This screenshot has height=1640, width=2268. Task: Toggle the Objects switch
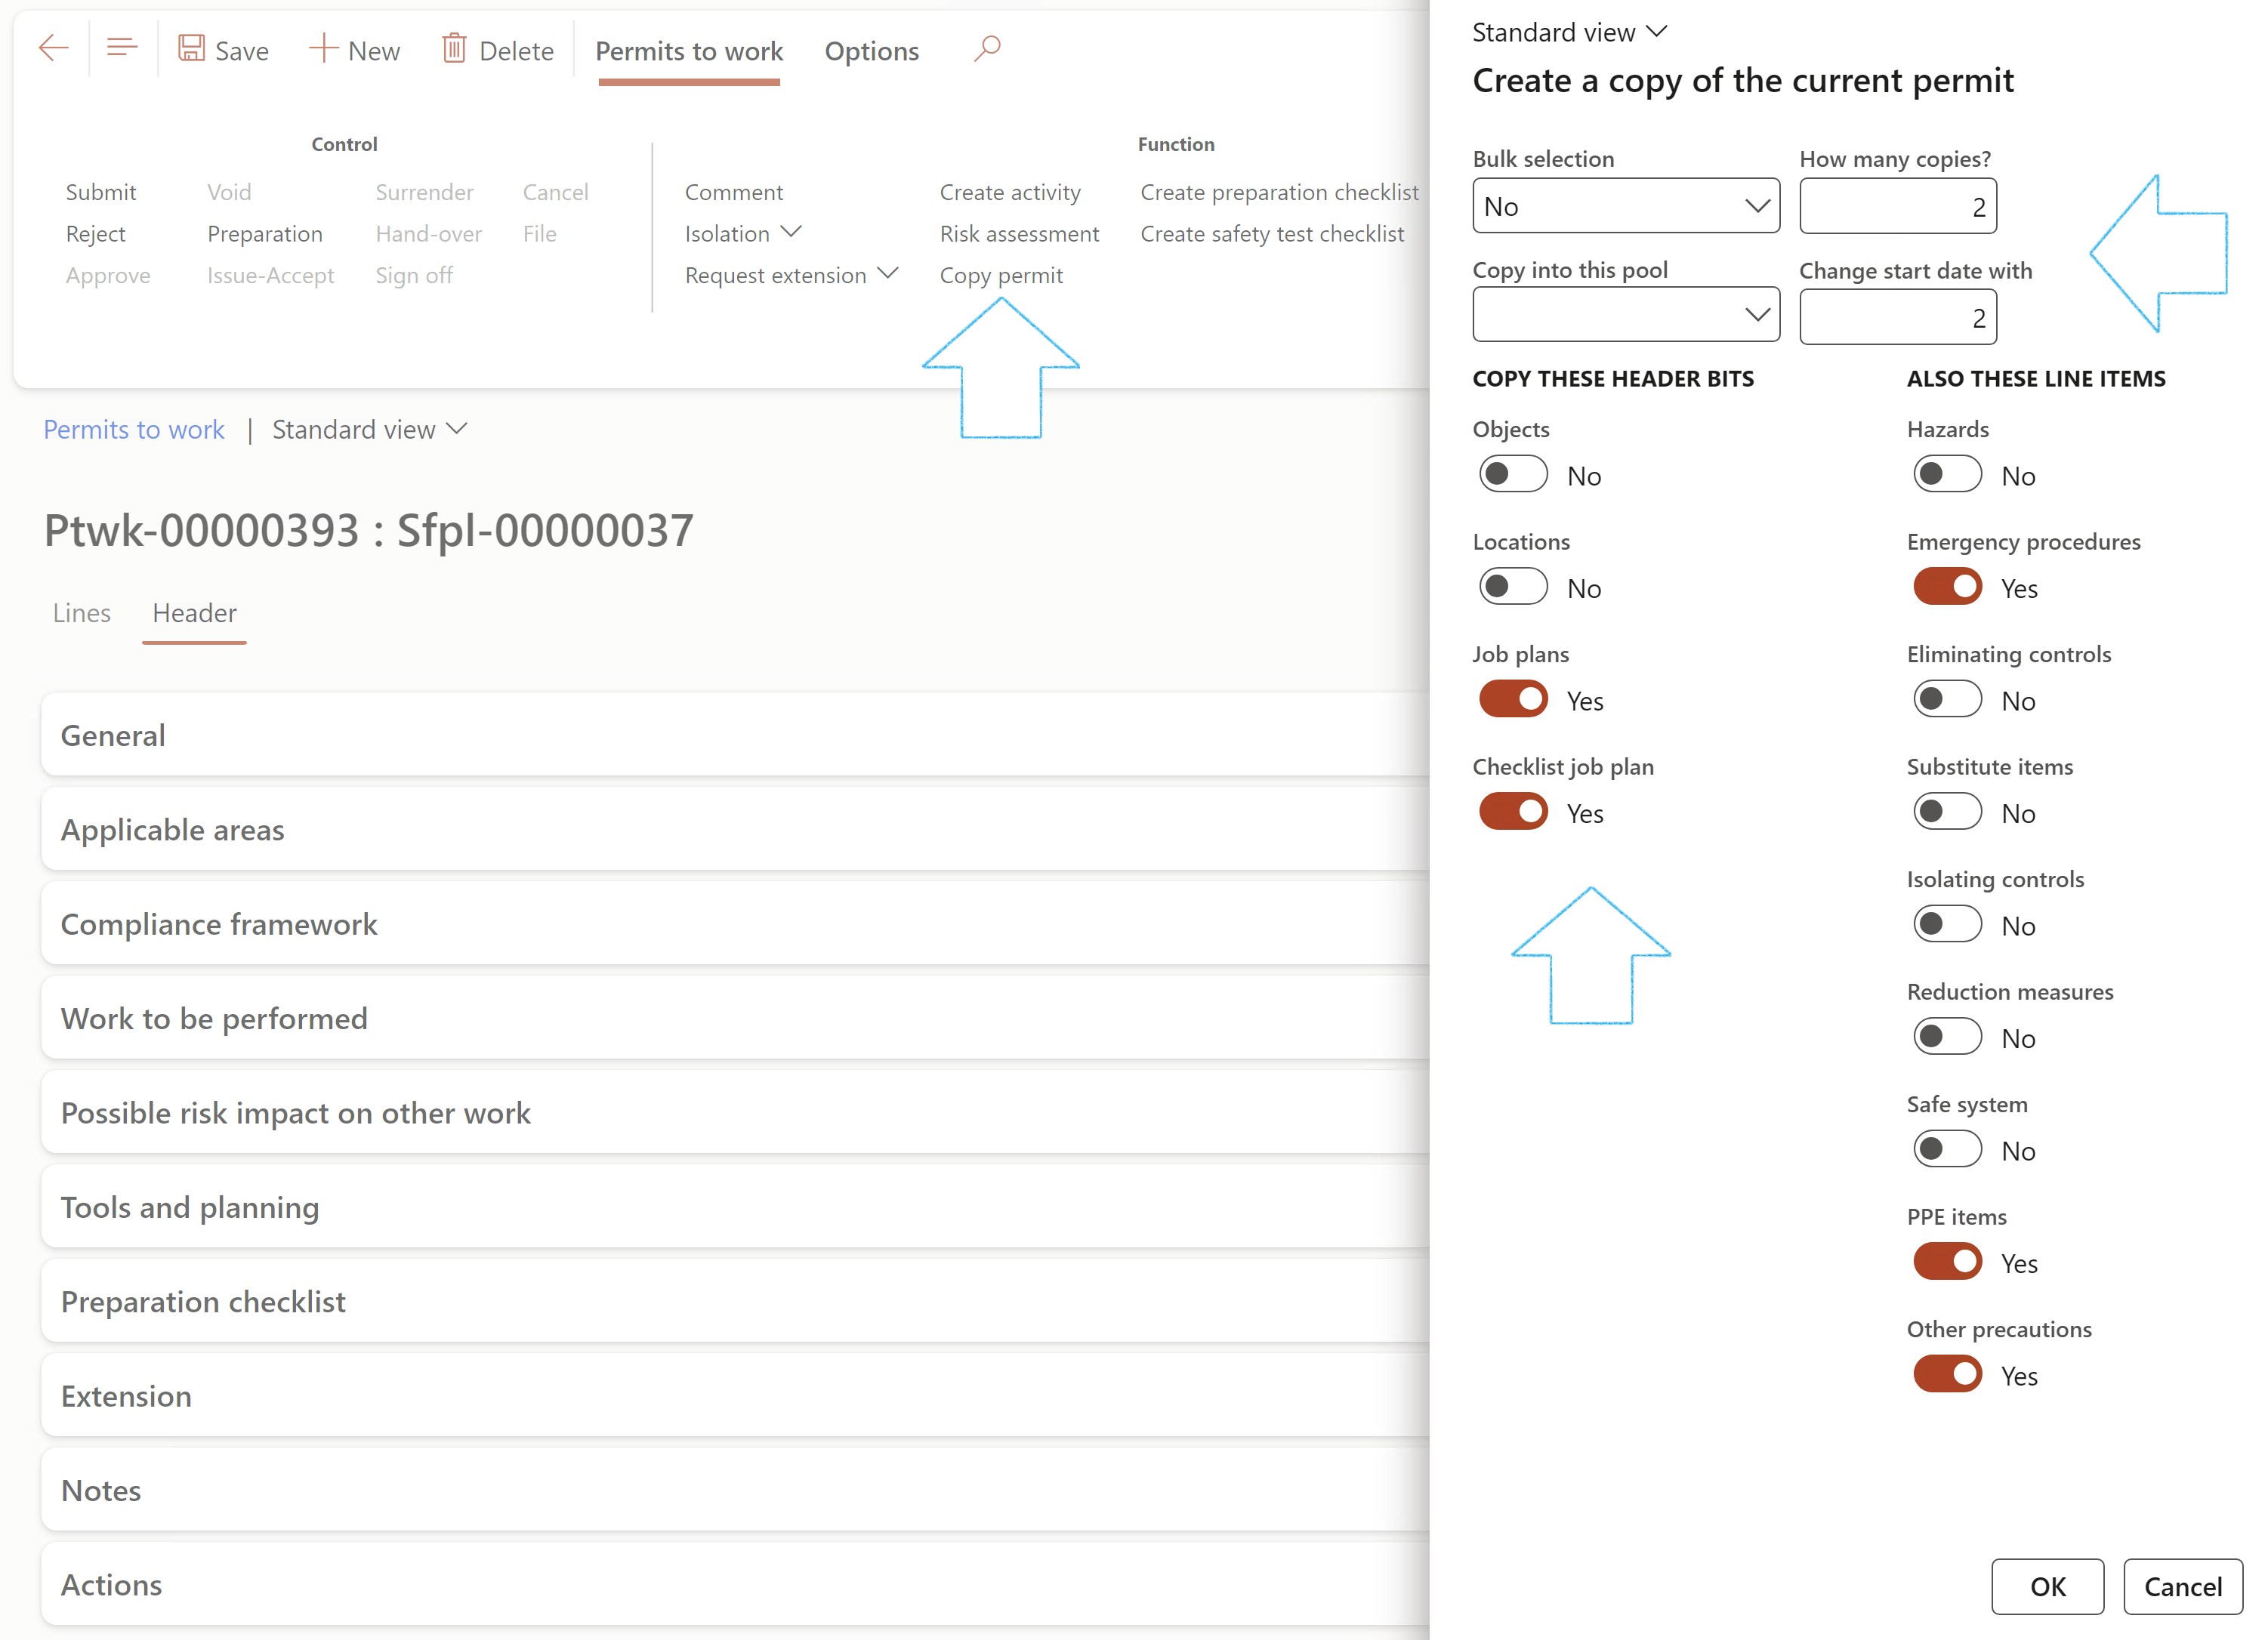coord(1513,475)
